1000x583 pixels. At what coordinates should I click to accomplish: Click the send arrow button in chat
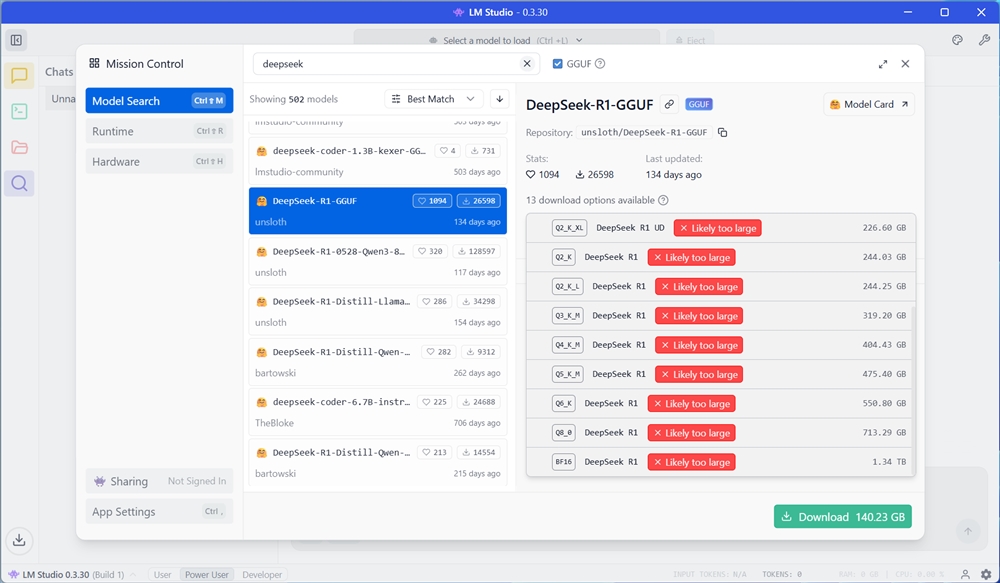tap(968, 531)
